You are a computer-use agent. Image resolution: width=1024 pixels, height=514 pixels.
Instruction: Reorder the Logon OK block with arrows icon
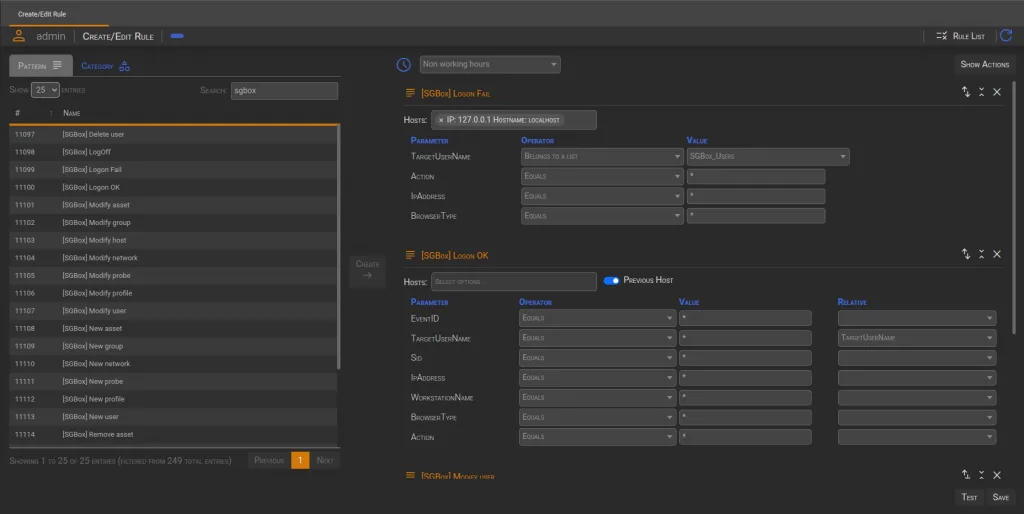click(966, 254)
